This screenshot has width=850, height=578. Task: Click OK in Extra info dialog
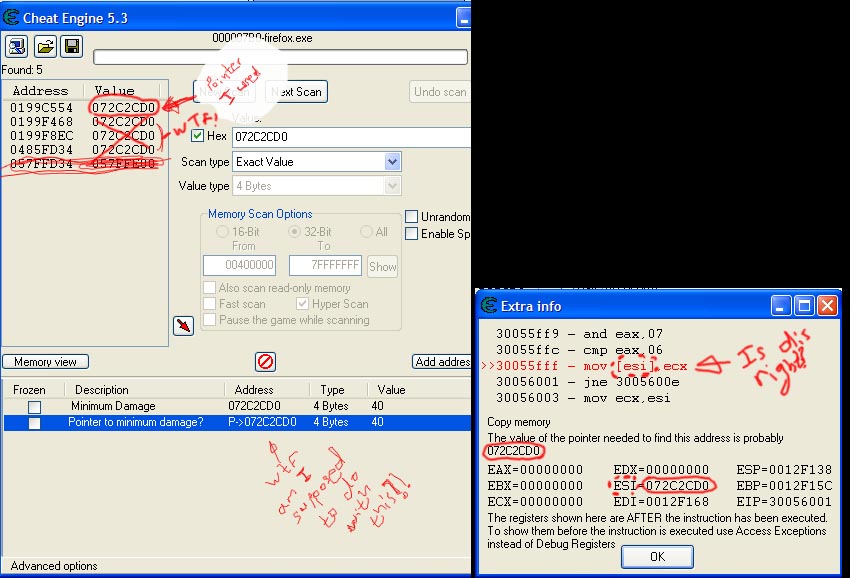click(x=657, y=556)
